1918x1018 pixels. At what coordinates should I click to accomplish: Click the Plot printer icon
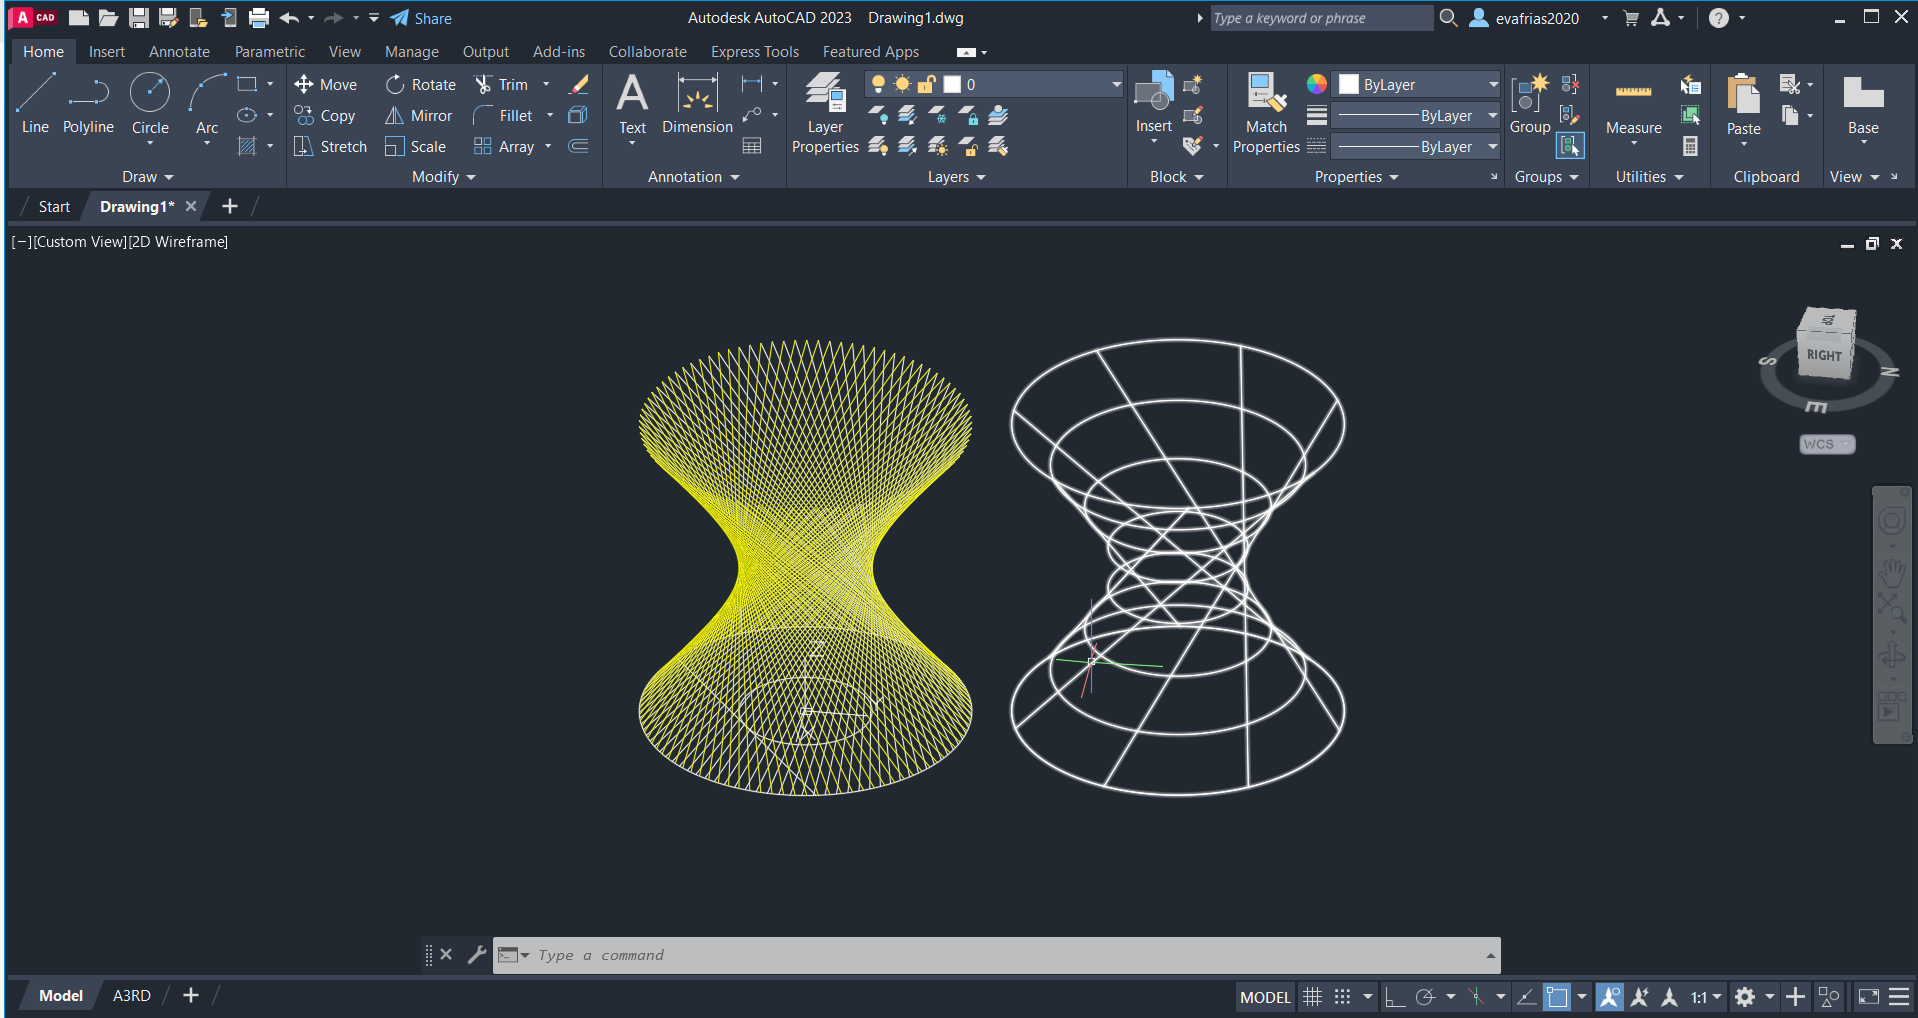coord(259,18)
